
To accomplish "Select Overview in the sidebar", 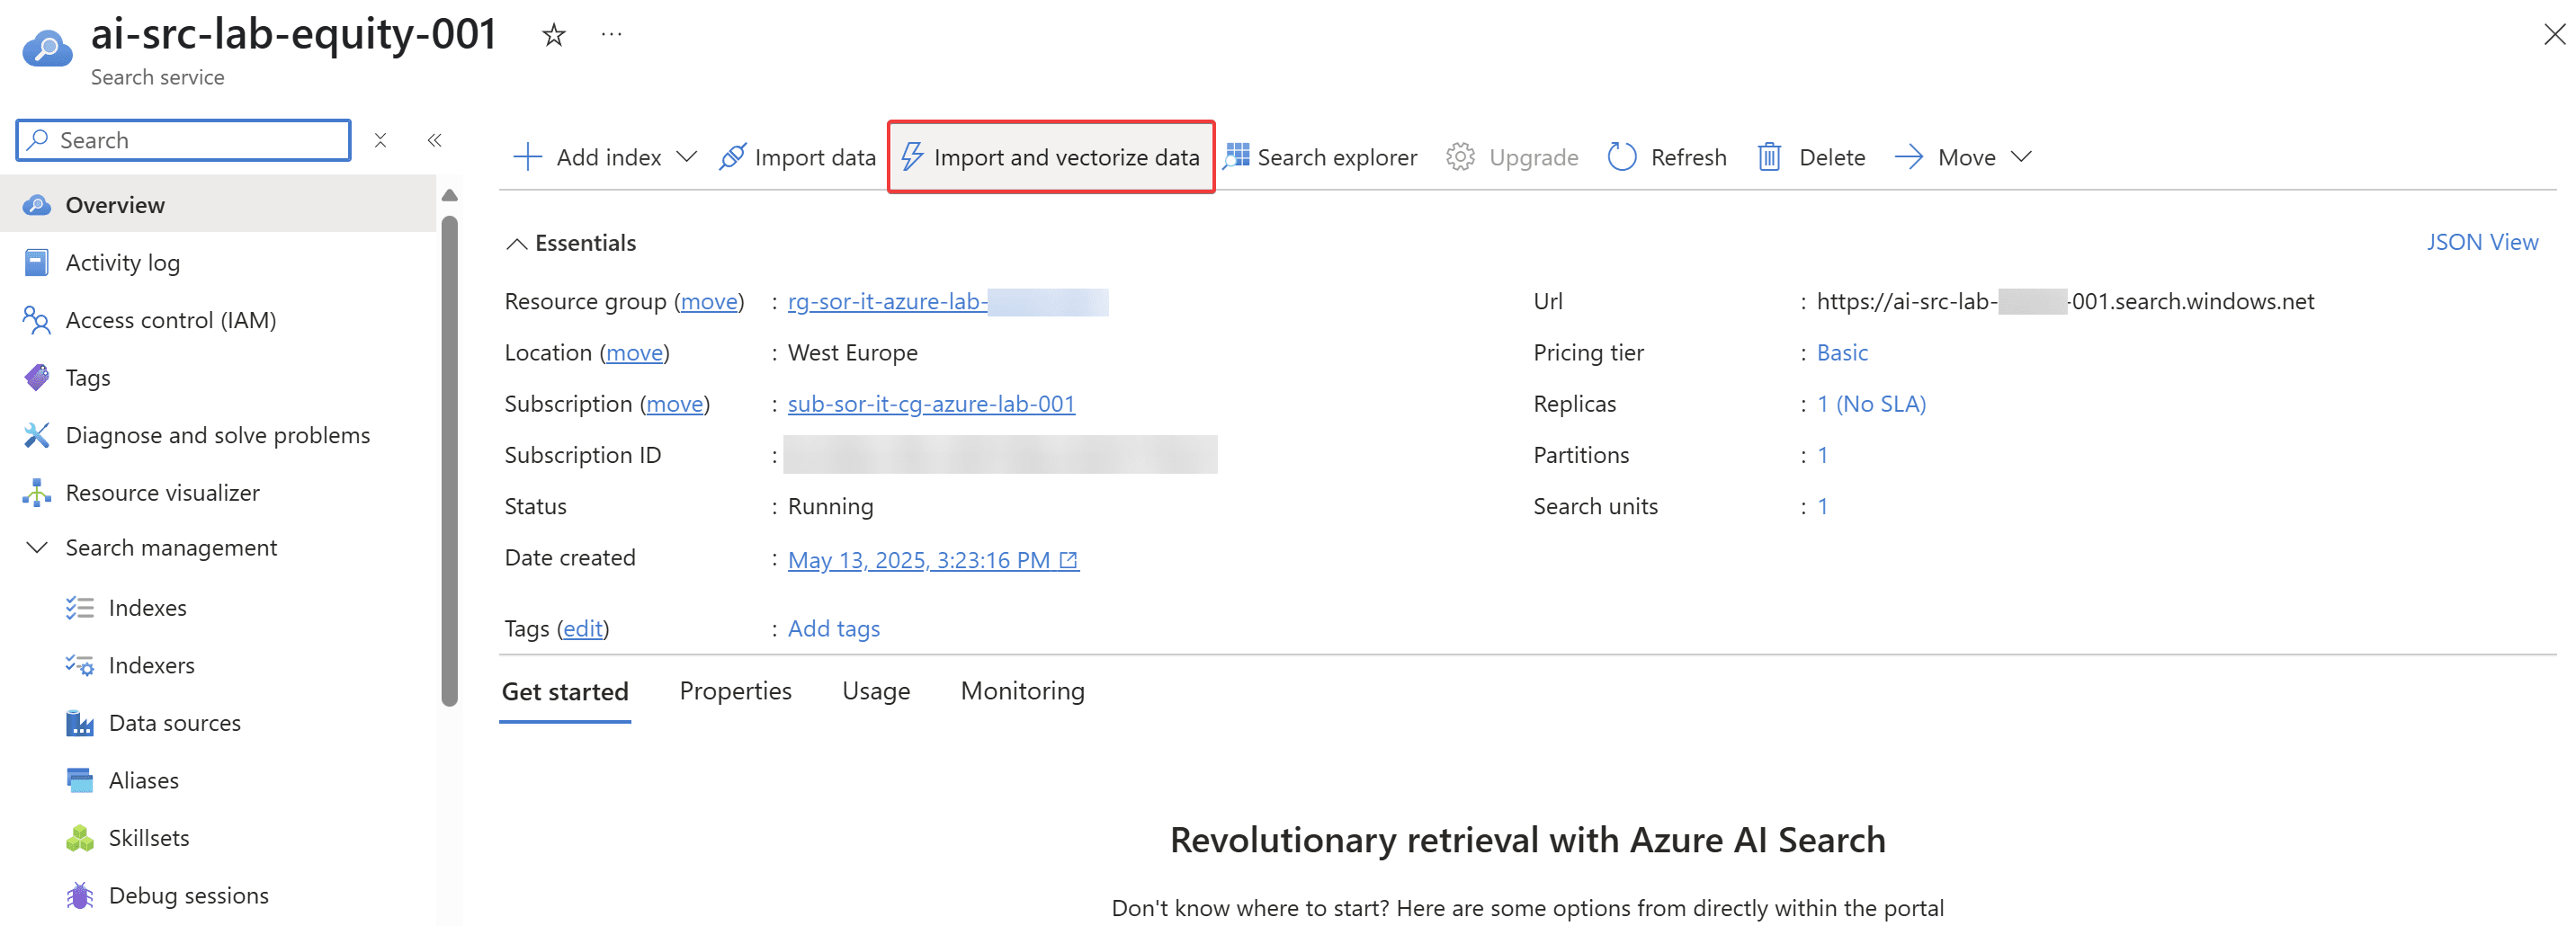I will [x=218, y=205].
